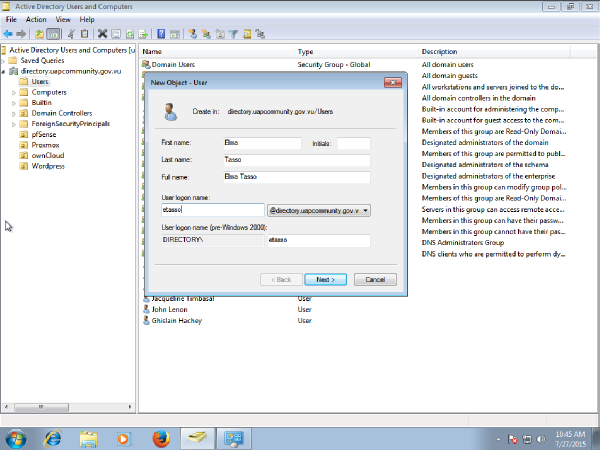The image size is (600, 450).
Task: Click the Refresh toolbar icon
Action: (130, 34)
